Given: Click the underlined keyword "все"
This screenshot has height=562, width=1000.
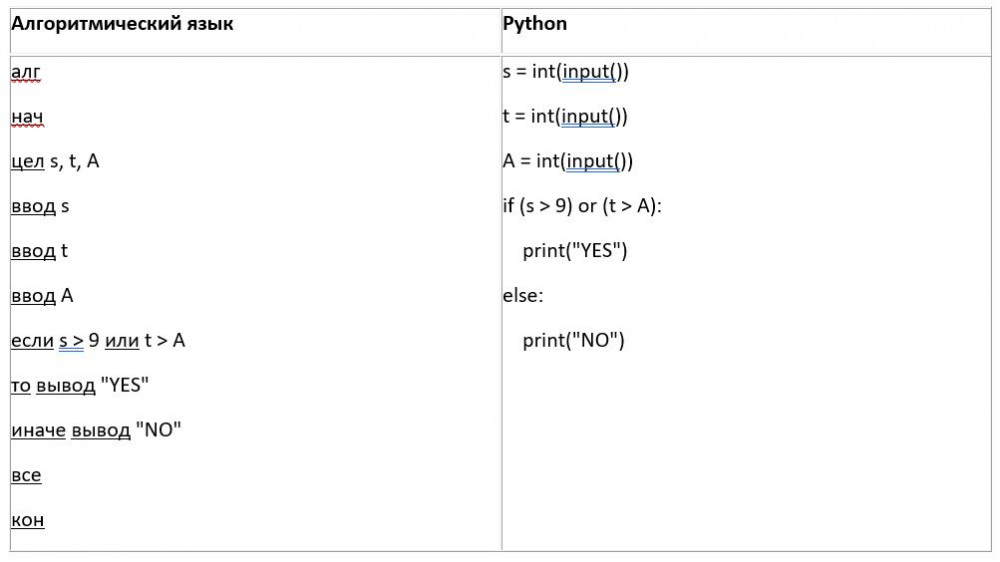Looking at the screenshot, I should 26,476.
